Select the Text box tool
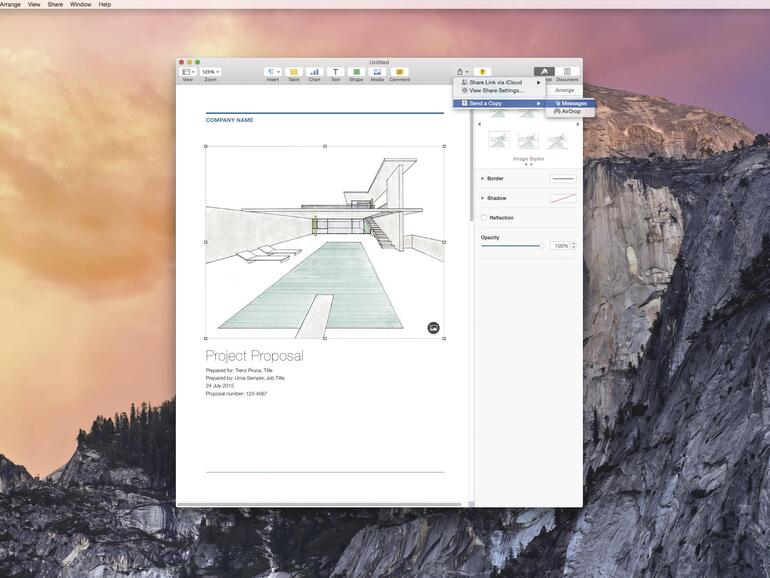The width and height of the screenshot is (770, 578). coord(335,72)
